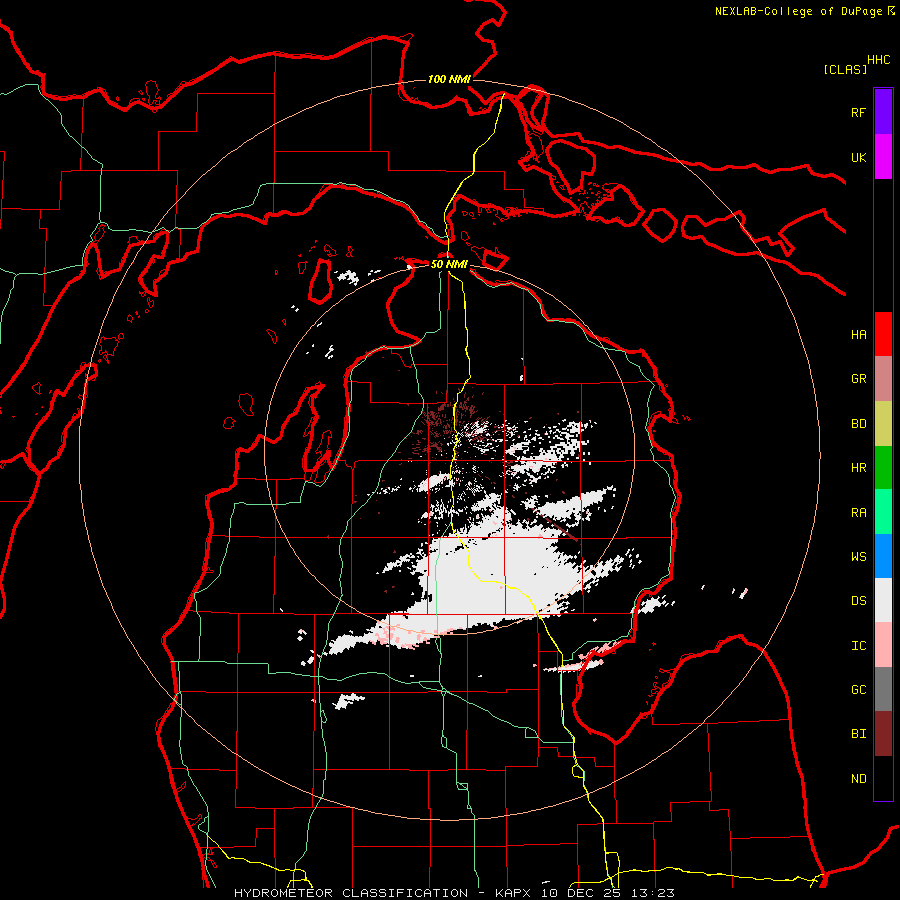Click the HR legend label

coord(858,468)
